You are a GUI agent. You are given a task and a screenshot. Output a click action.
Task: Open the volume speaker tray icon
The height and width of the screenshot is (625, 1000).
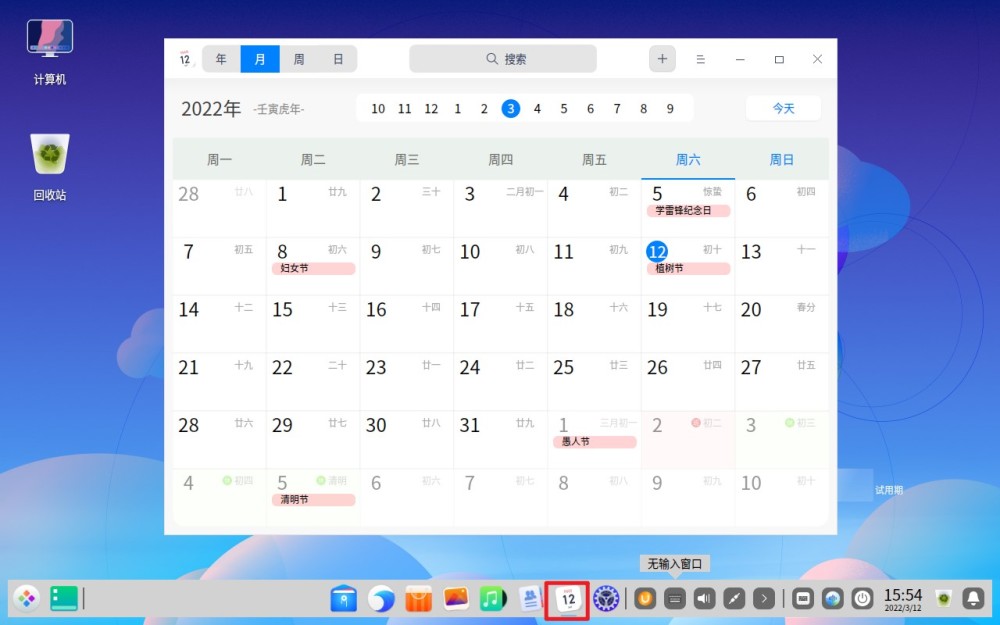coord(704,598)
